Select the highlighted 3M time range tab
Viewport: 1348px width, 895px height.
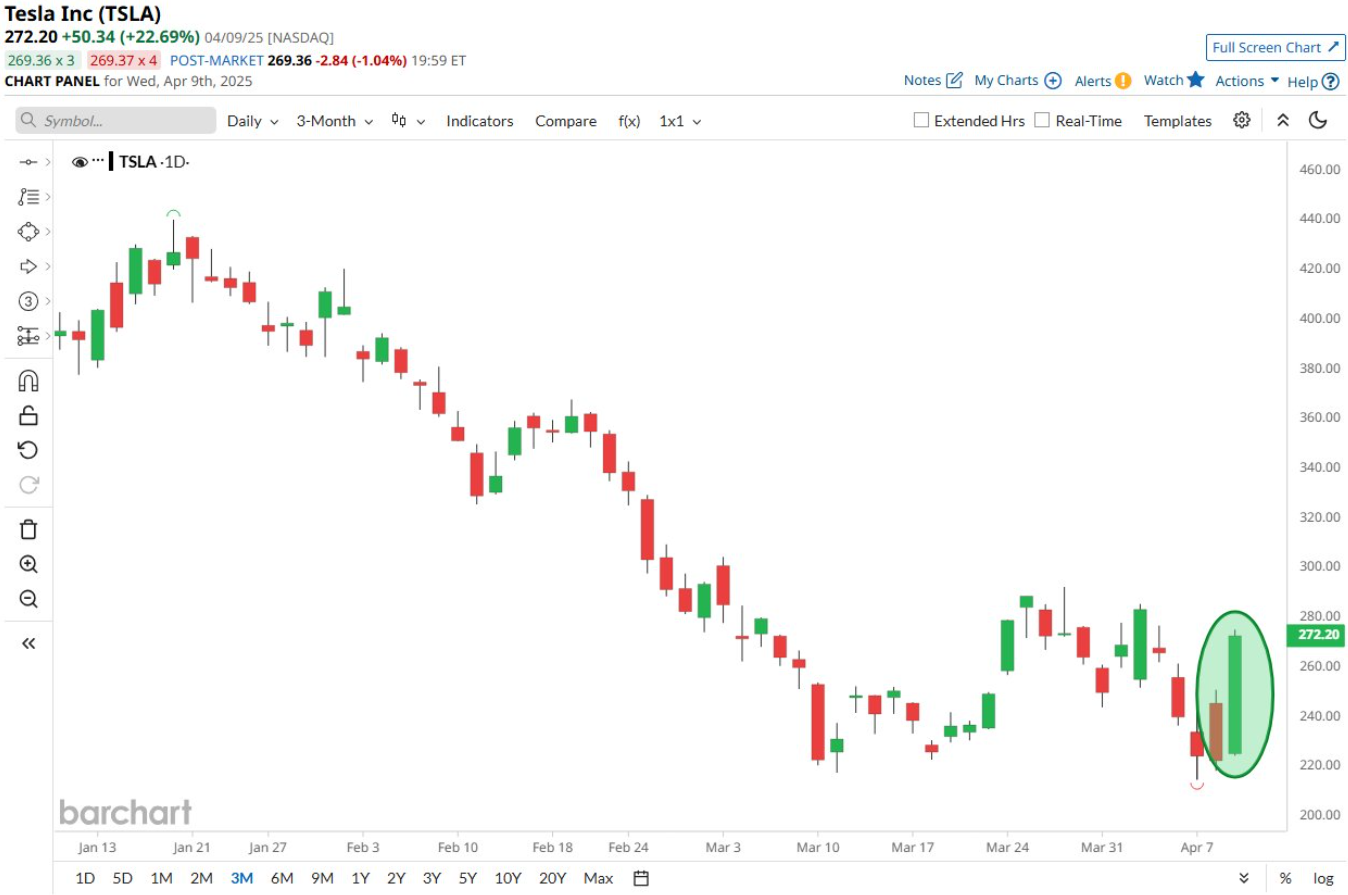coord(242,878)
